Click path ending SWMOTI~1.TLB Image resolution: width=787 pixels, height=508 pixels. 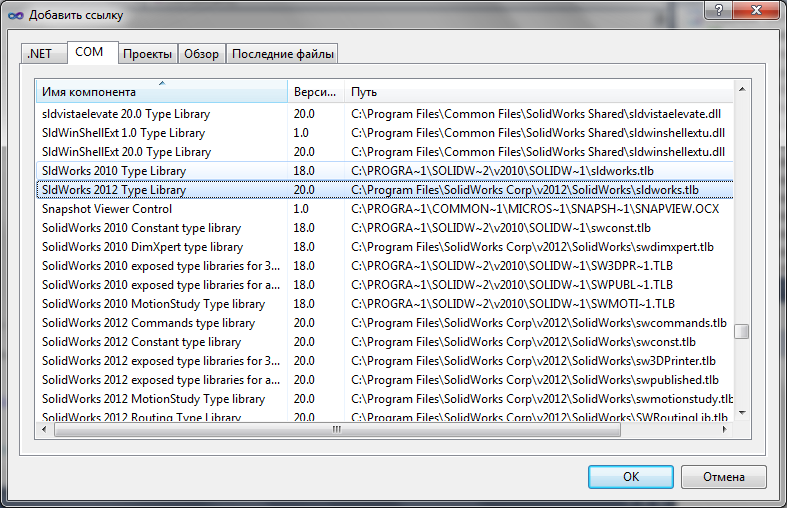[x=513, y=304]
